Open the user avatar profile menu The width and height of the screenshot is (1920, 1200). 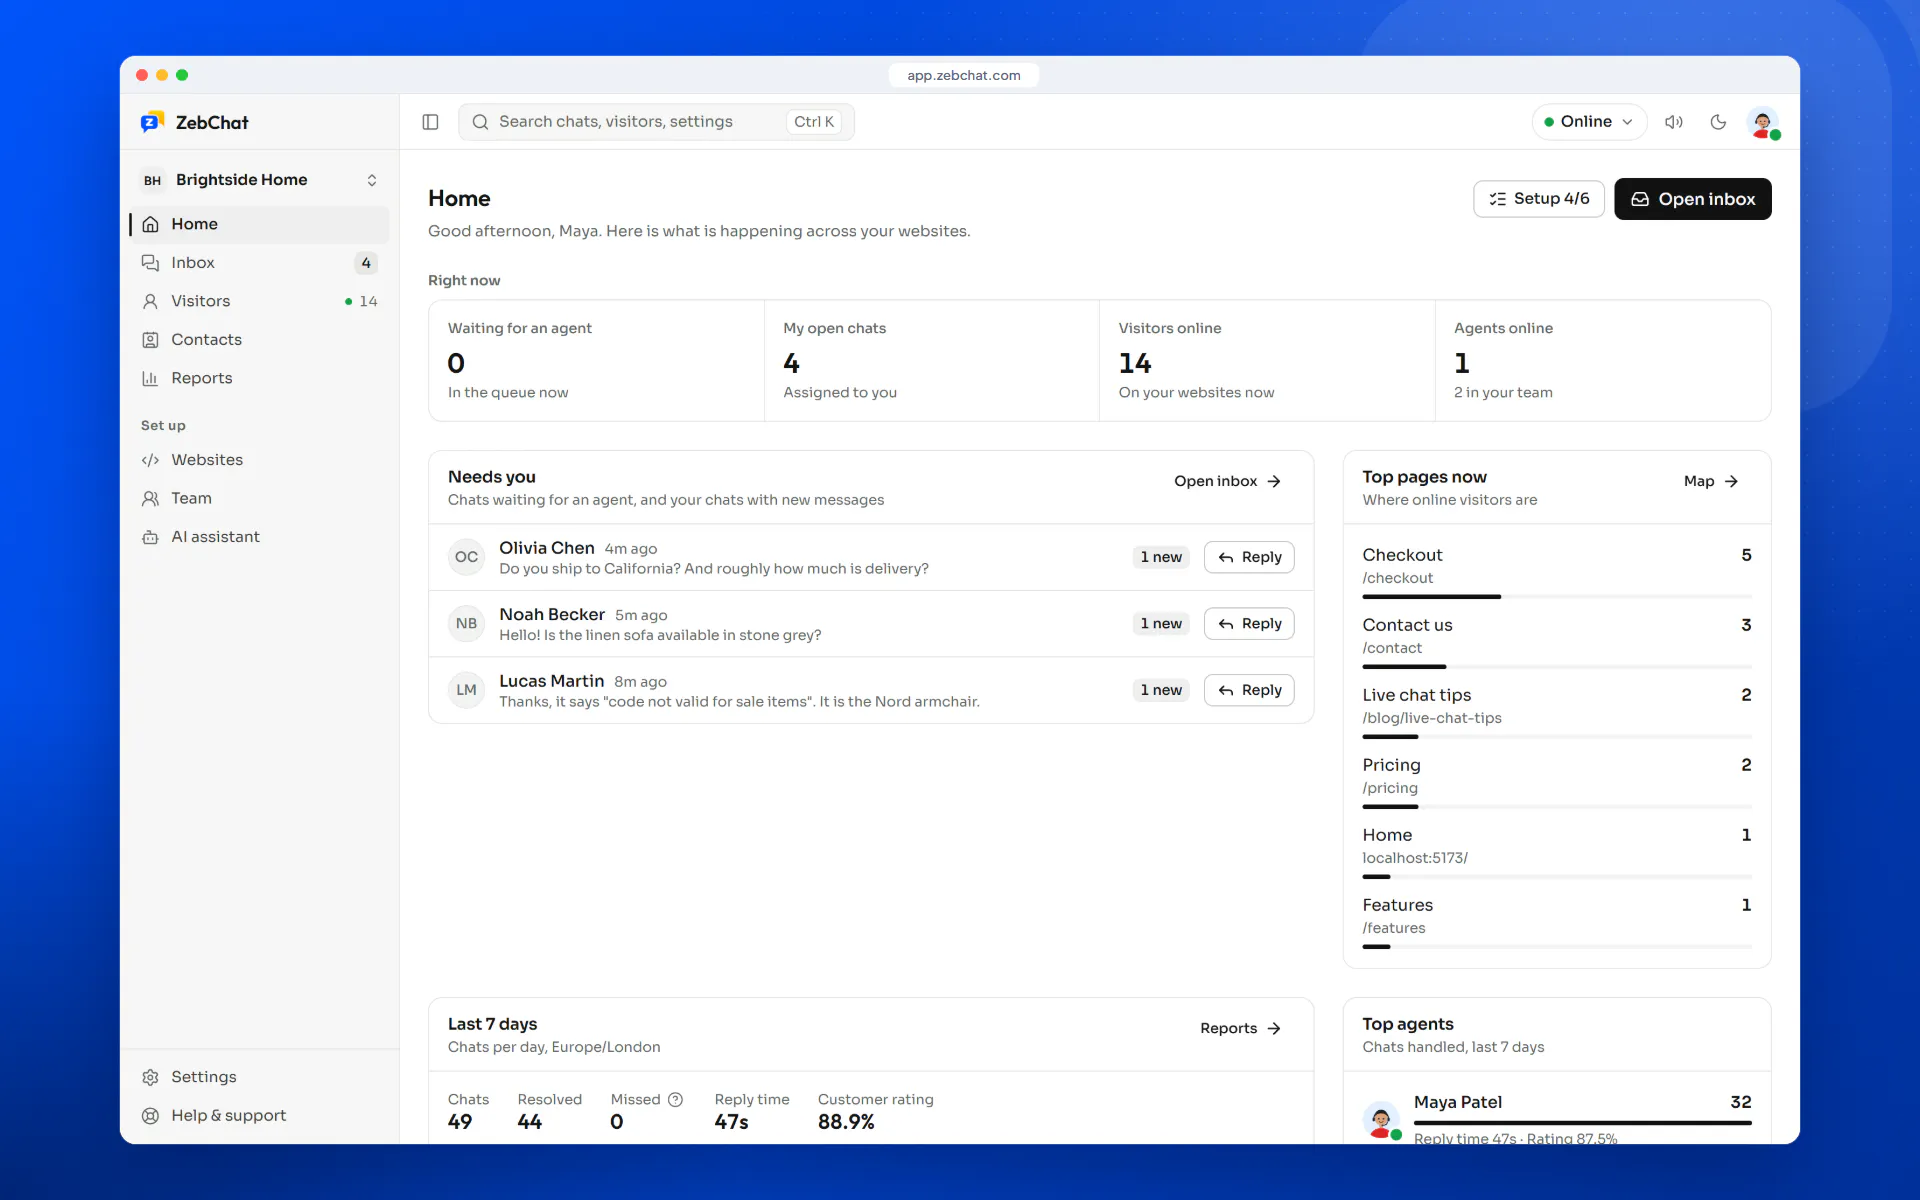coord(1763,122)
